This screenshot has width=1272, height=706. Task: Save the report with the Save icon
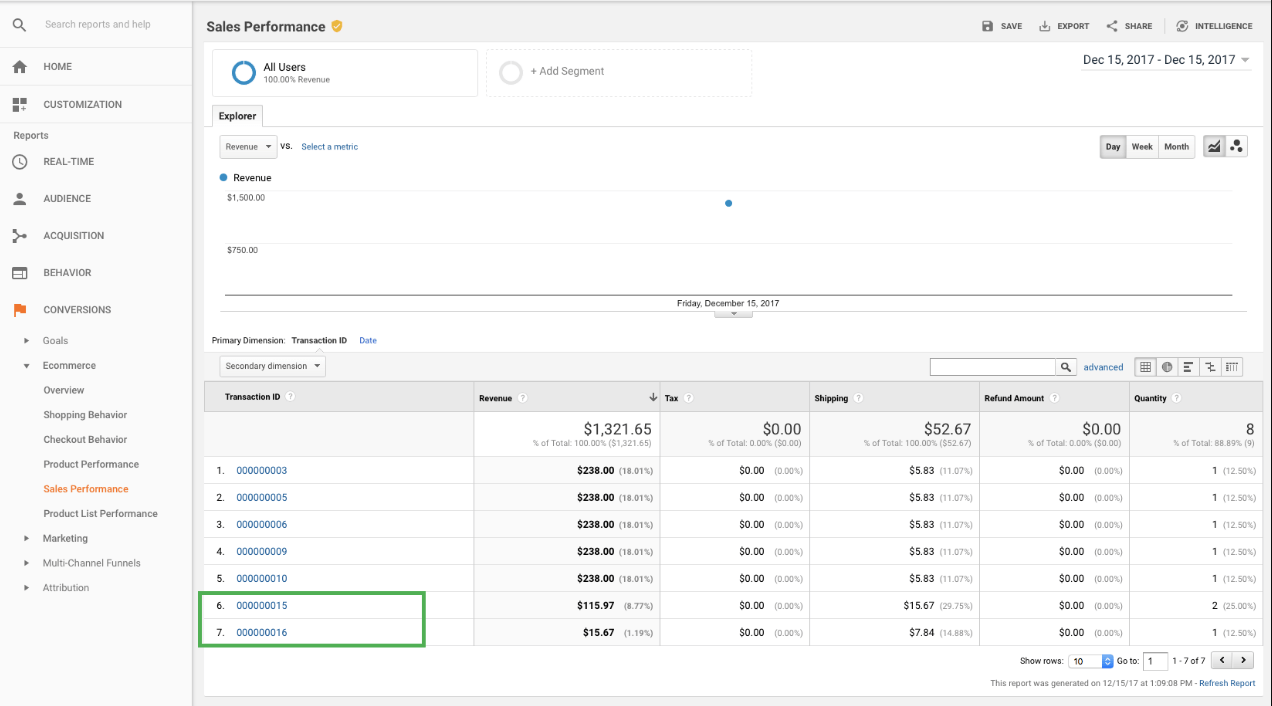click(x=988, y=26)
